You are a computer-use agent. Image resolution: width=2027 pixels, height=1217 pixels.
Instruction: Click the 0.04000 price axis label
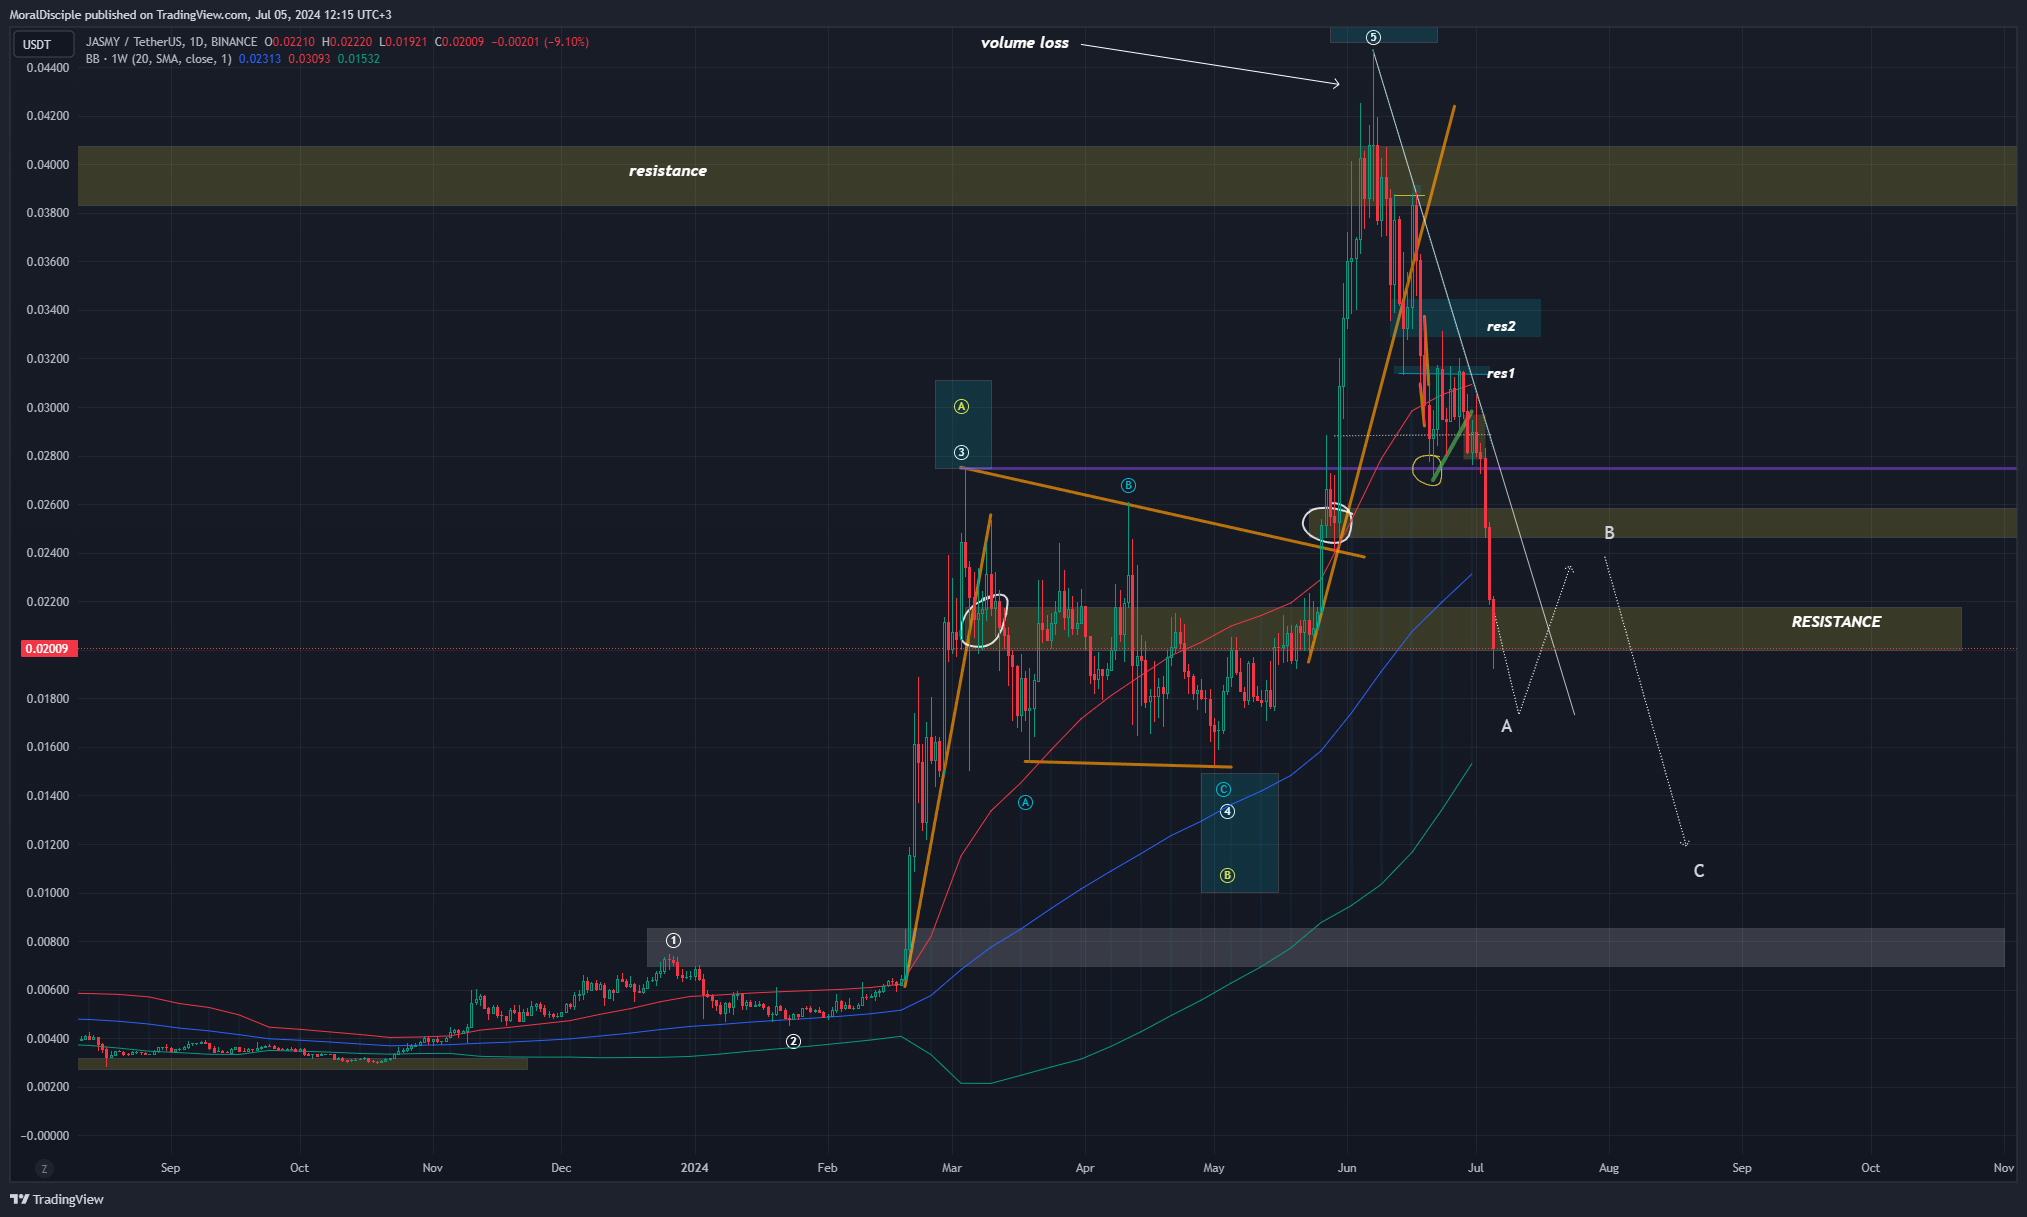(47, 165)
